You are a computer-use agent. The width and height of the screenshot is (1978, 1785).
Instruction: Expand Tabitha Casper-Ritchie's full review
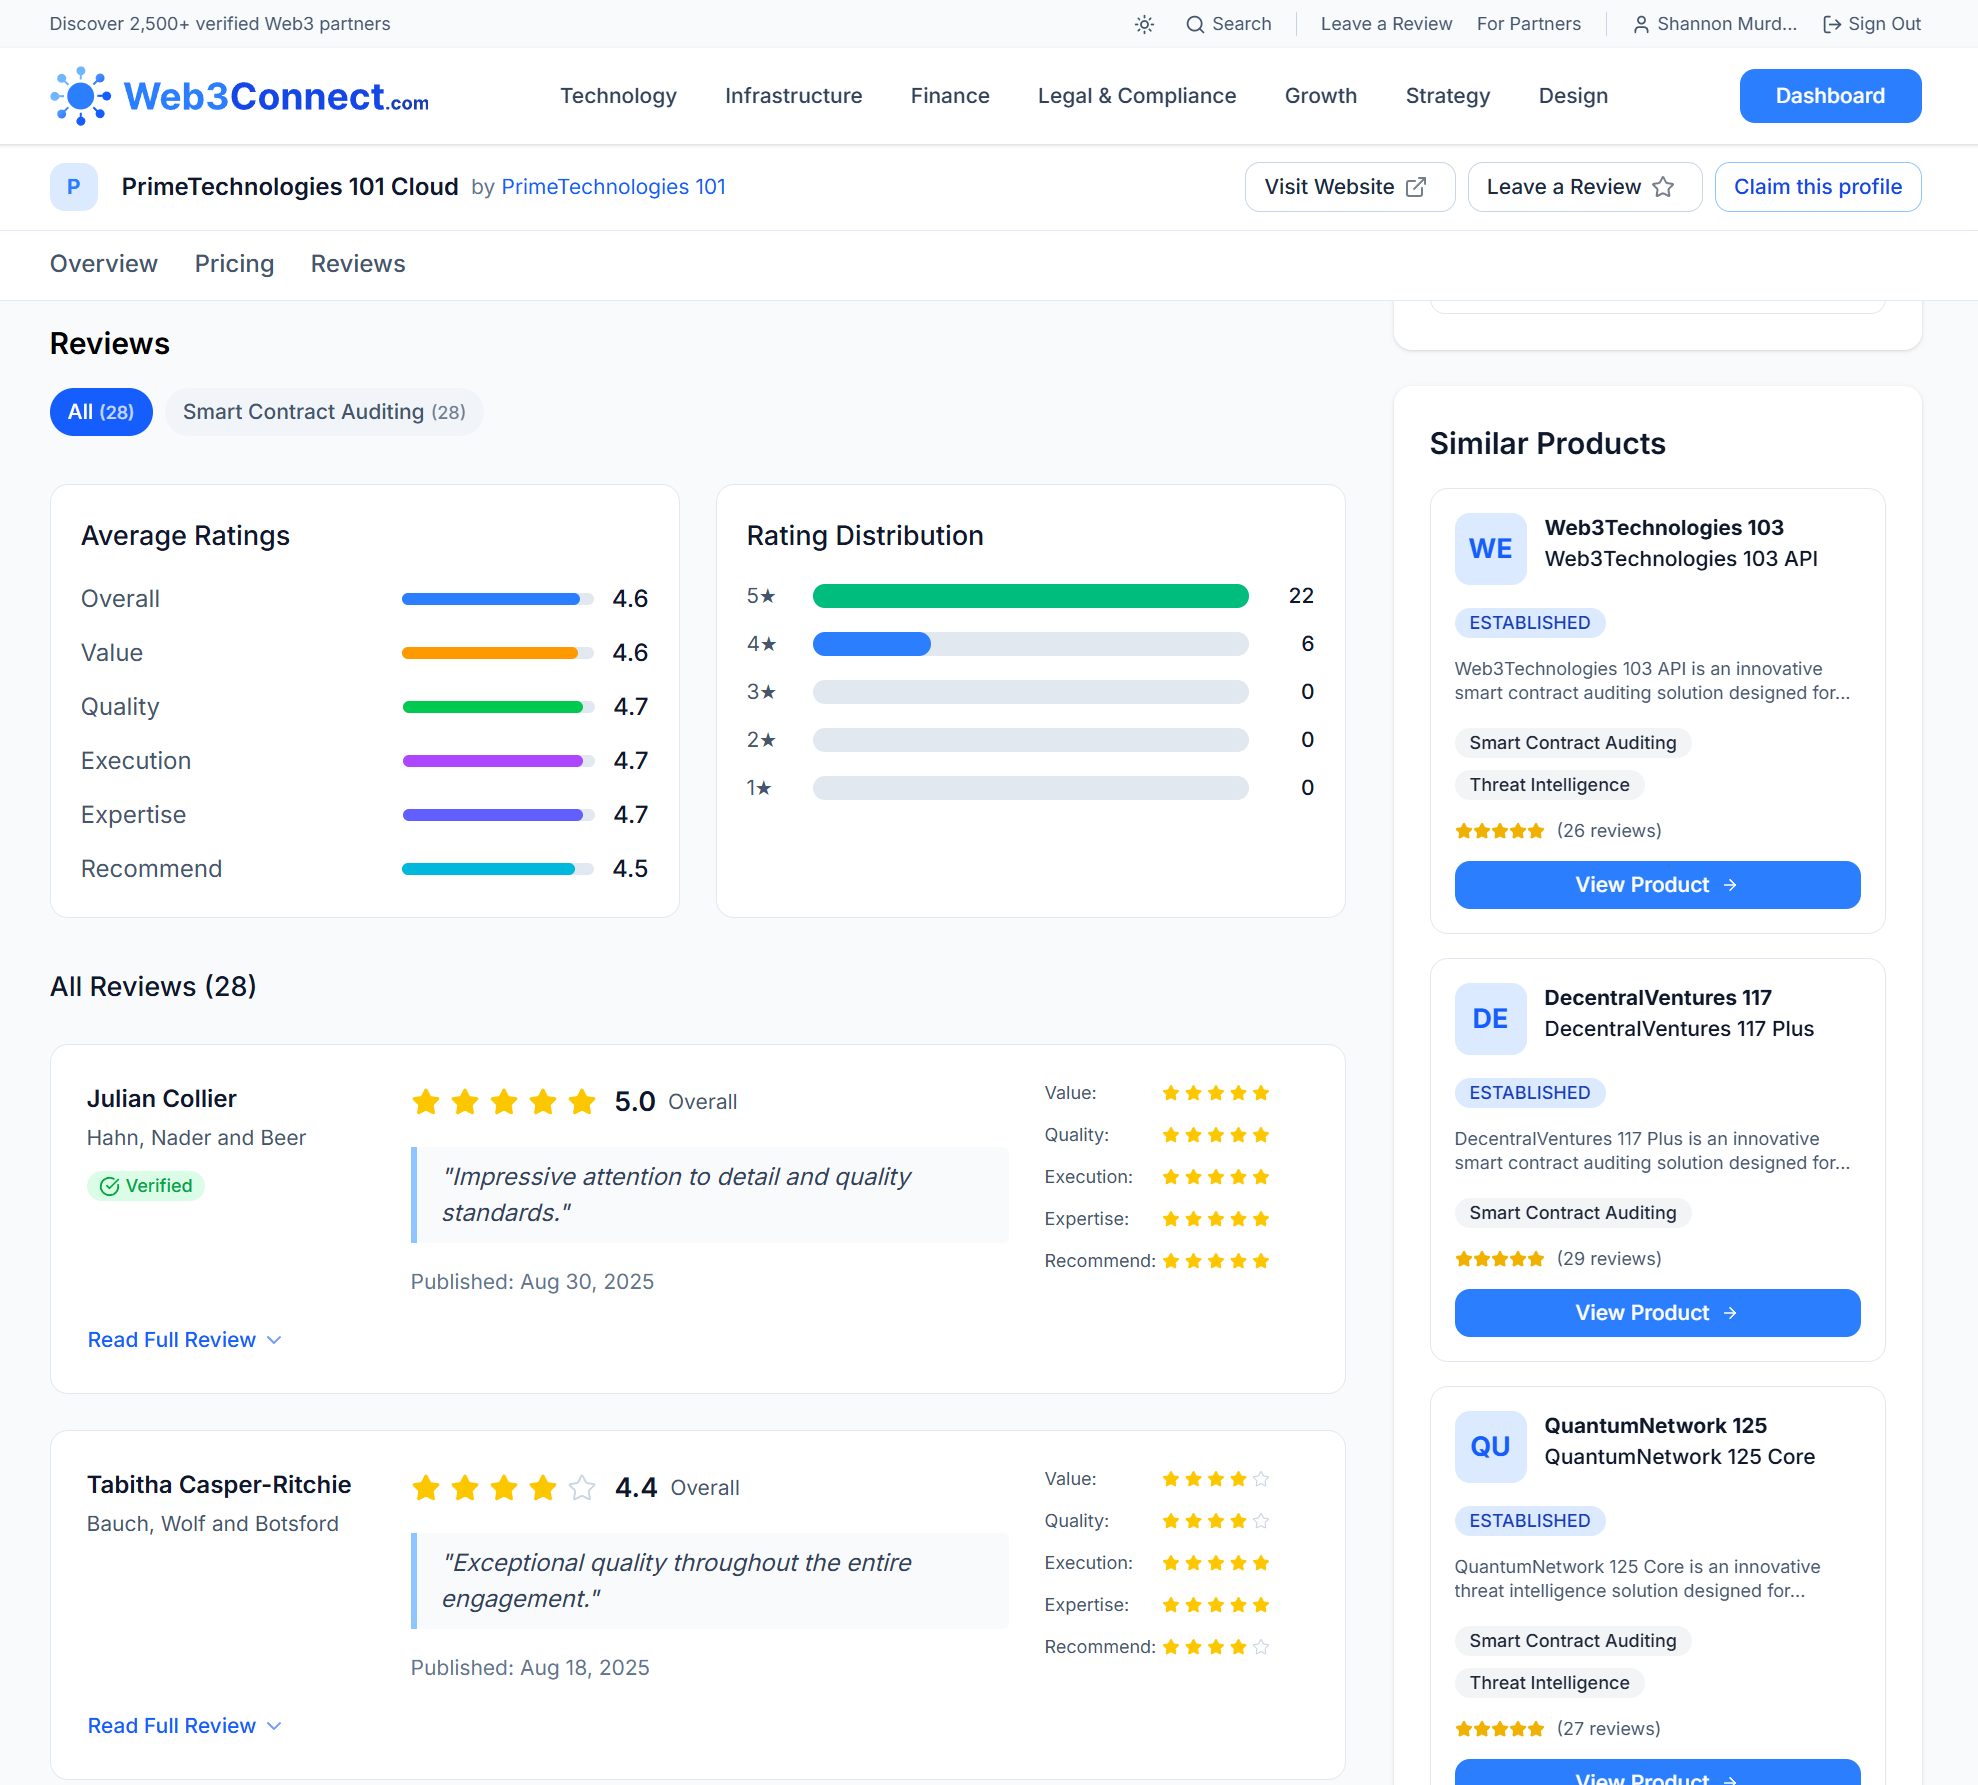click(x=184, y=1726)
